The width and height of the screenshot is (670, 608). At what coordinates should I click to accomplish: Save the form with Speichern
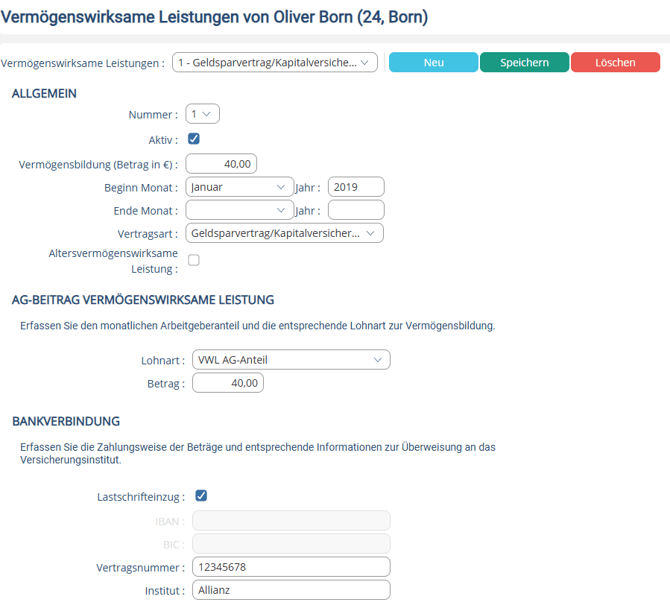click(x=524, y=62)
